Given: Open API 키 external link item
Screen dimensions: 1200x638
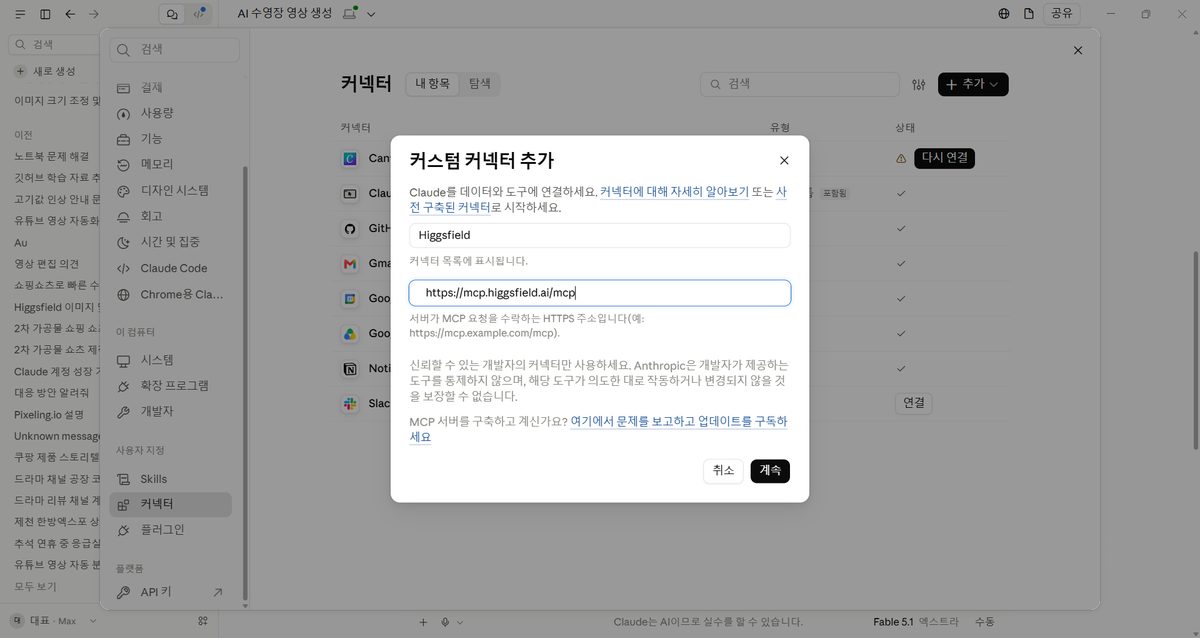Looking at the screenshot, I should (170, 592).
